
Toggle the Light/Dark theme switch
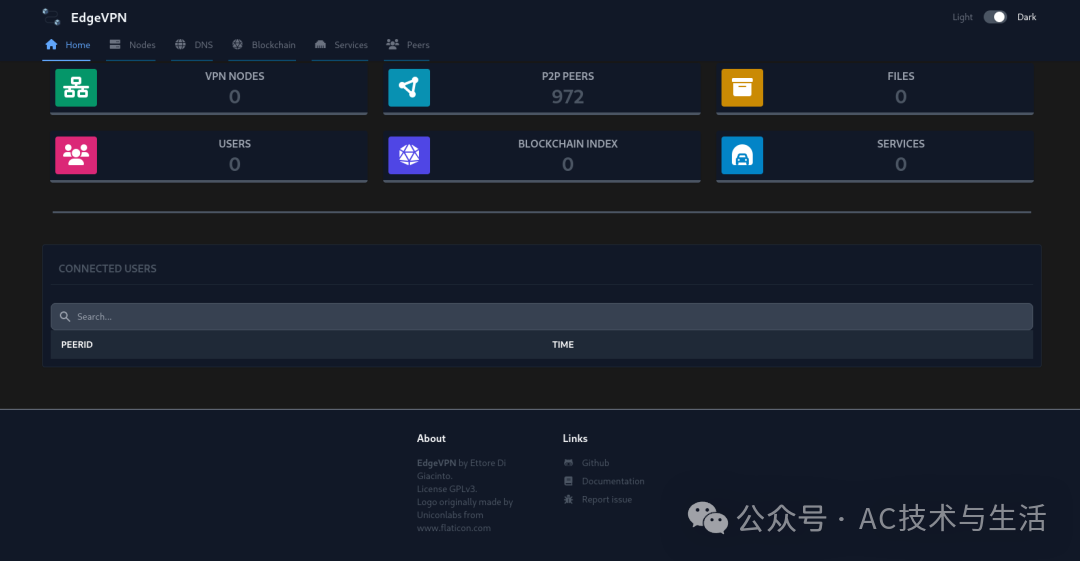[x=994, y=17]
